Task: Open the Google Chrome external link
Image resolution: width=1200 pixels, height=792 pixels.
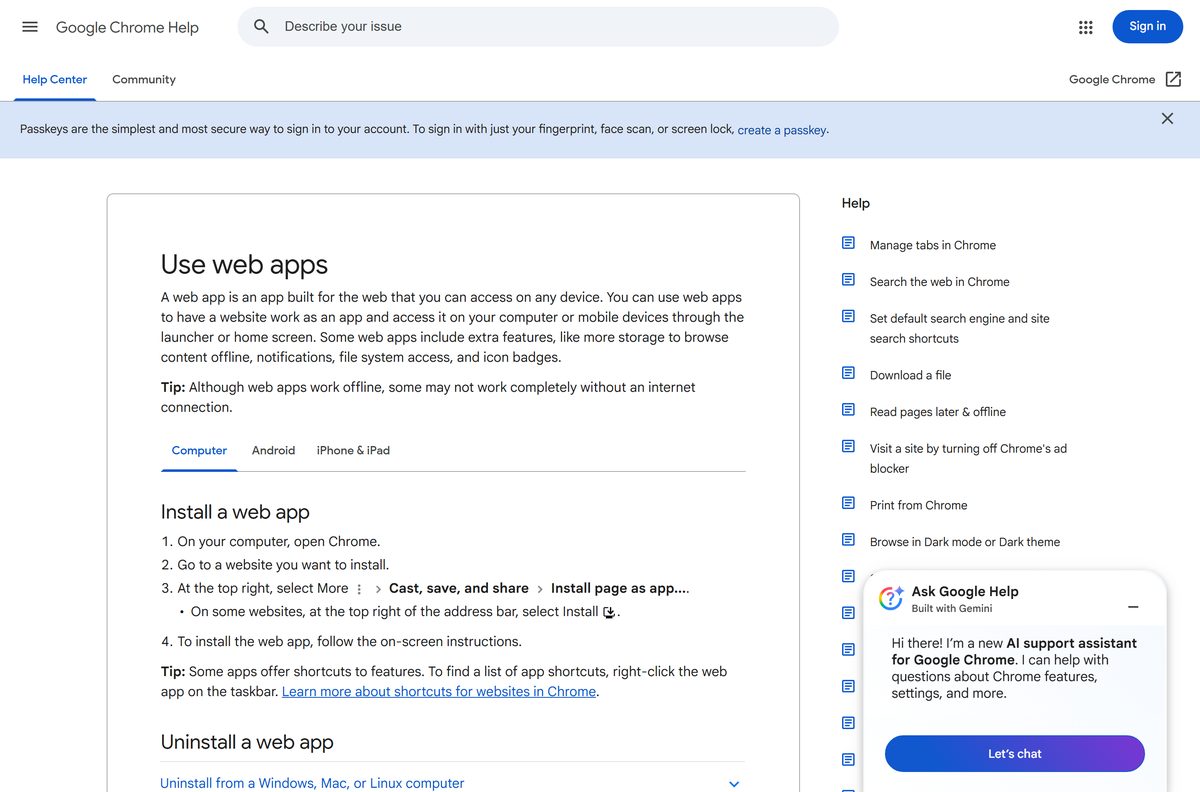Action: pos(1112,79)
